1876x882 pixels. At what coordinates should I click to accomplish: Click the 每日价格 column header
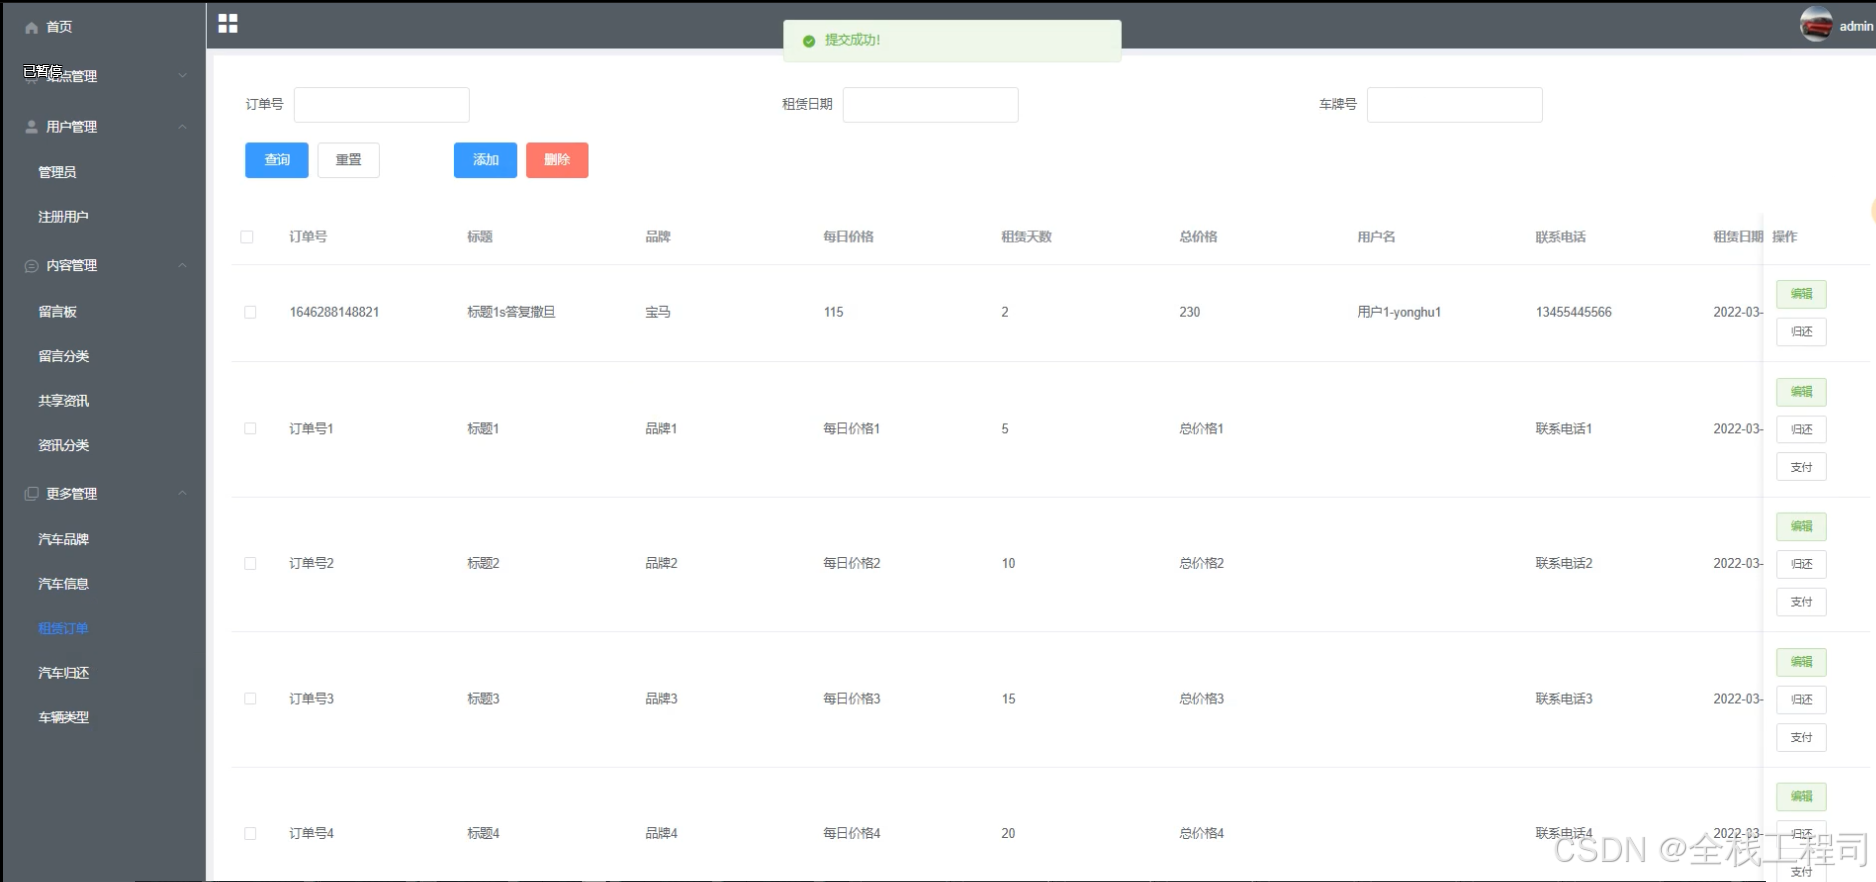(x=848, y=237)
